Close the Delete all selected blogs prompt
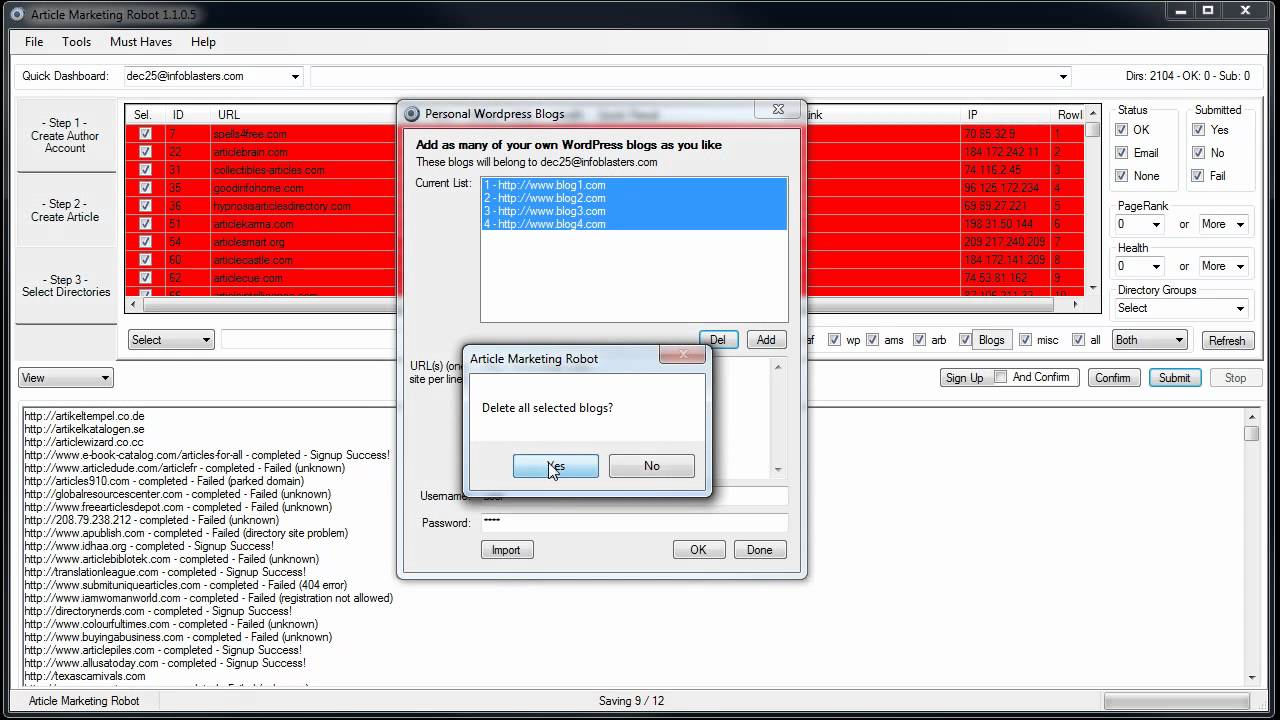The image size is (1280, 720). click(x=683, y=354)
